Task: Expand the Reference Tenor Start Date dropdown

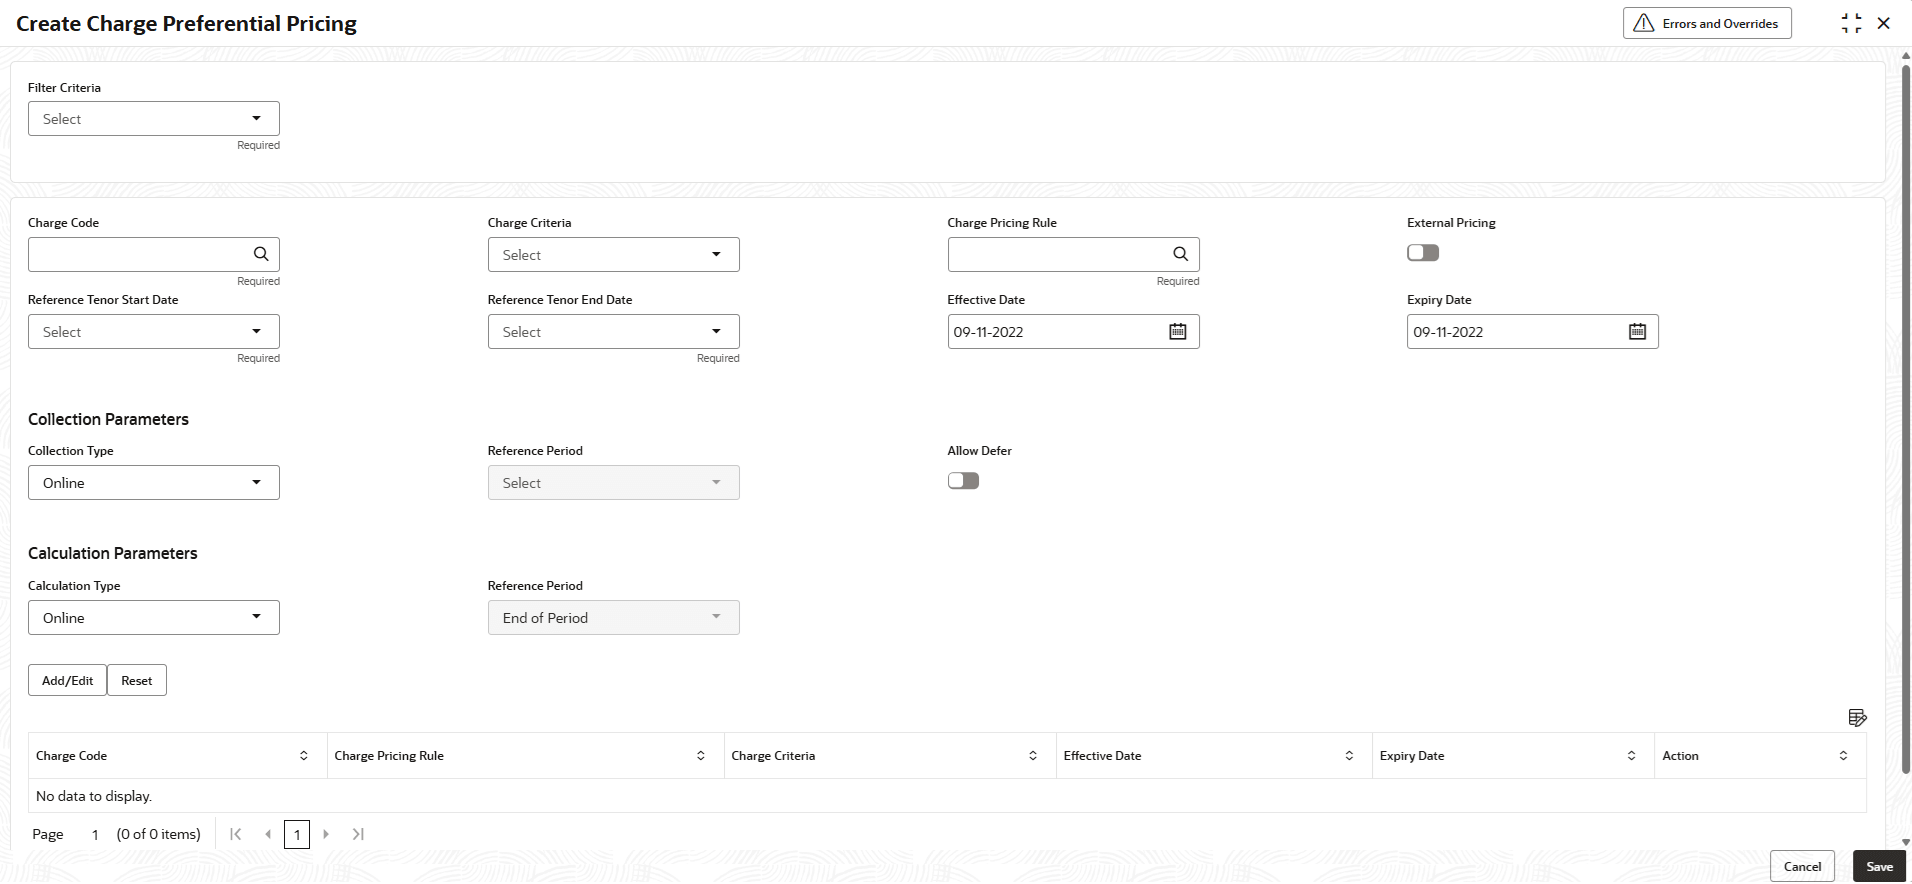Action: [154, 332]
